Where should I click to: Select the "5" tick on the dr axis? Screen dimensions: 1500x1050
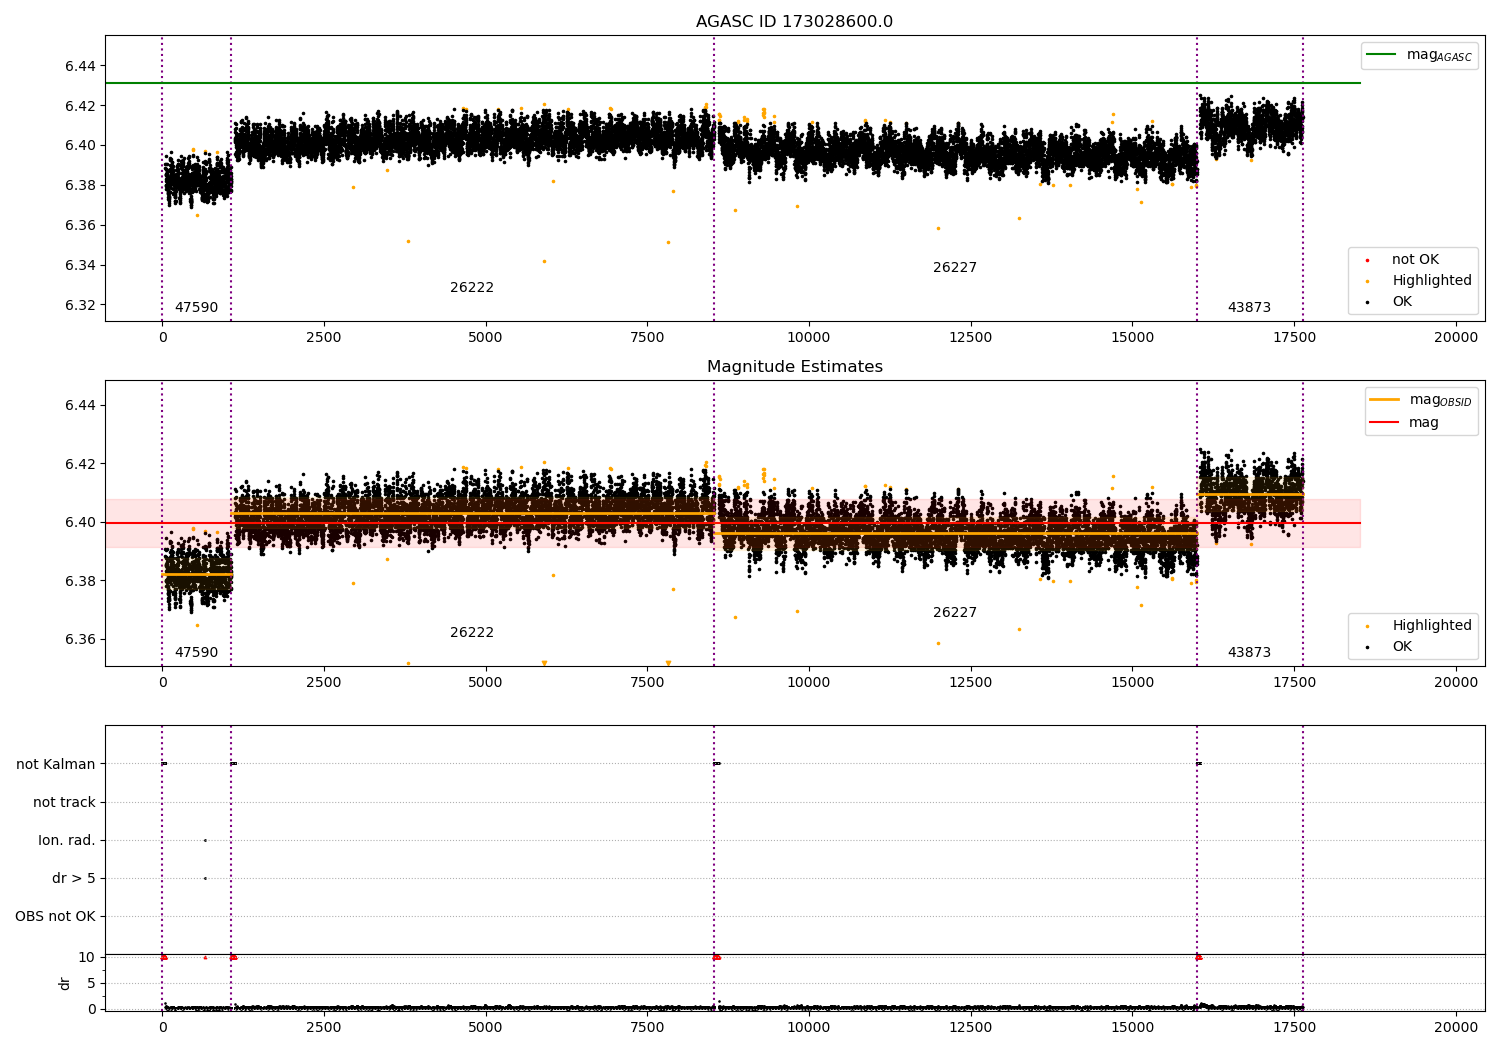click(x=91, y=983)
